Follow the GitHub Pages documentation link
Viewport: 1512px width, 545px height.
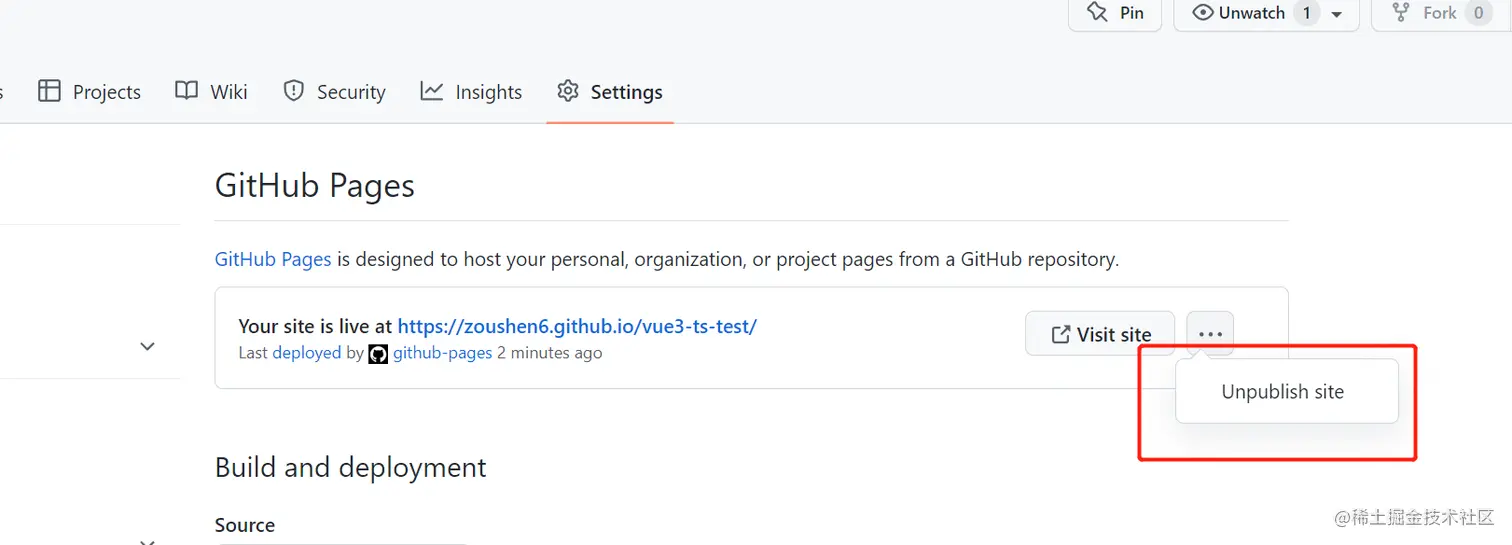273,259
